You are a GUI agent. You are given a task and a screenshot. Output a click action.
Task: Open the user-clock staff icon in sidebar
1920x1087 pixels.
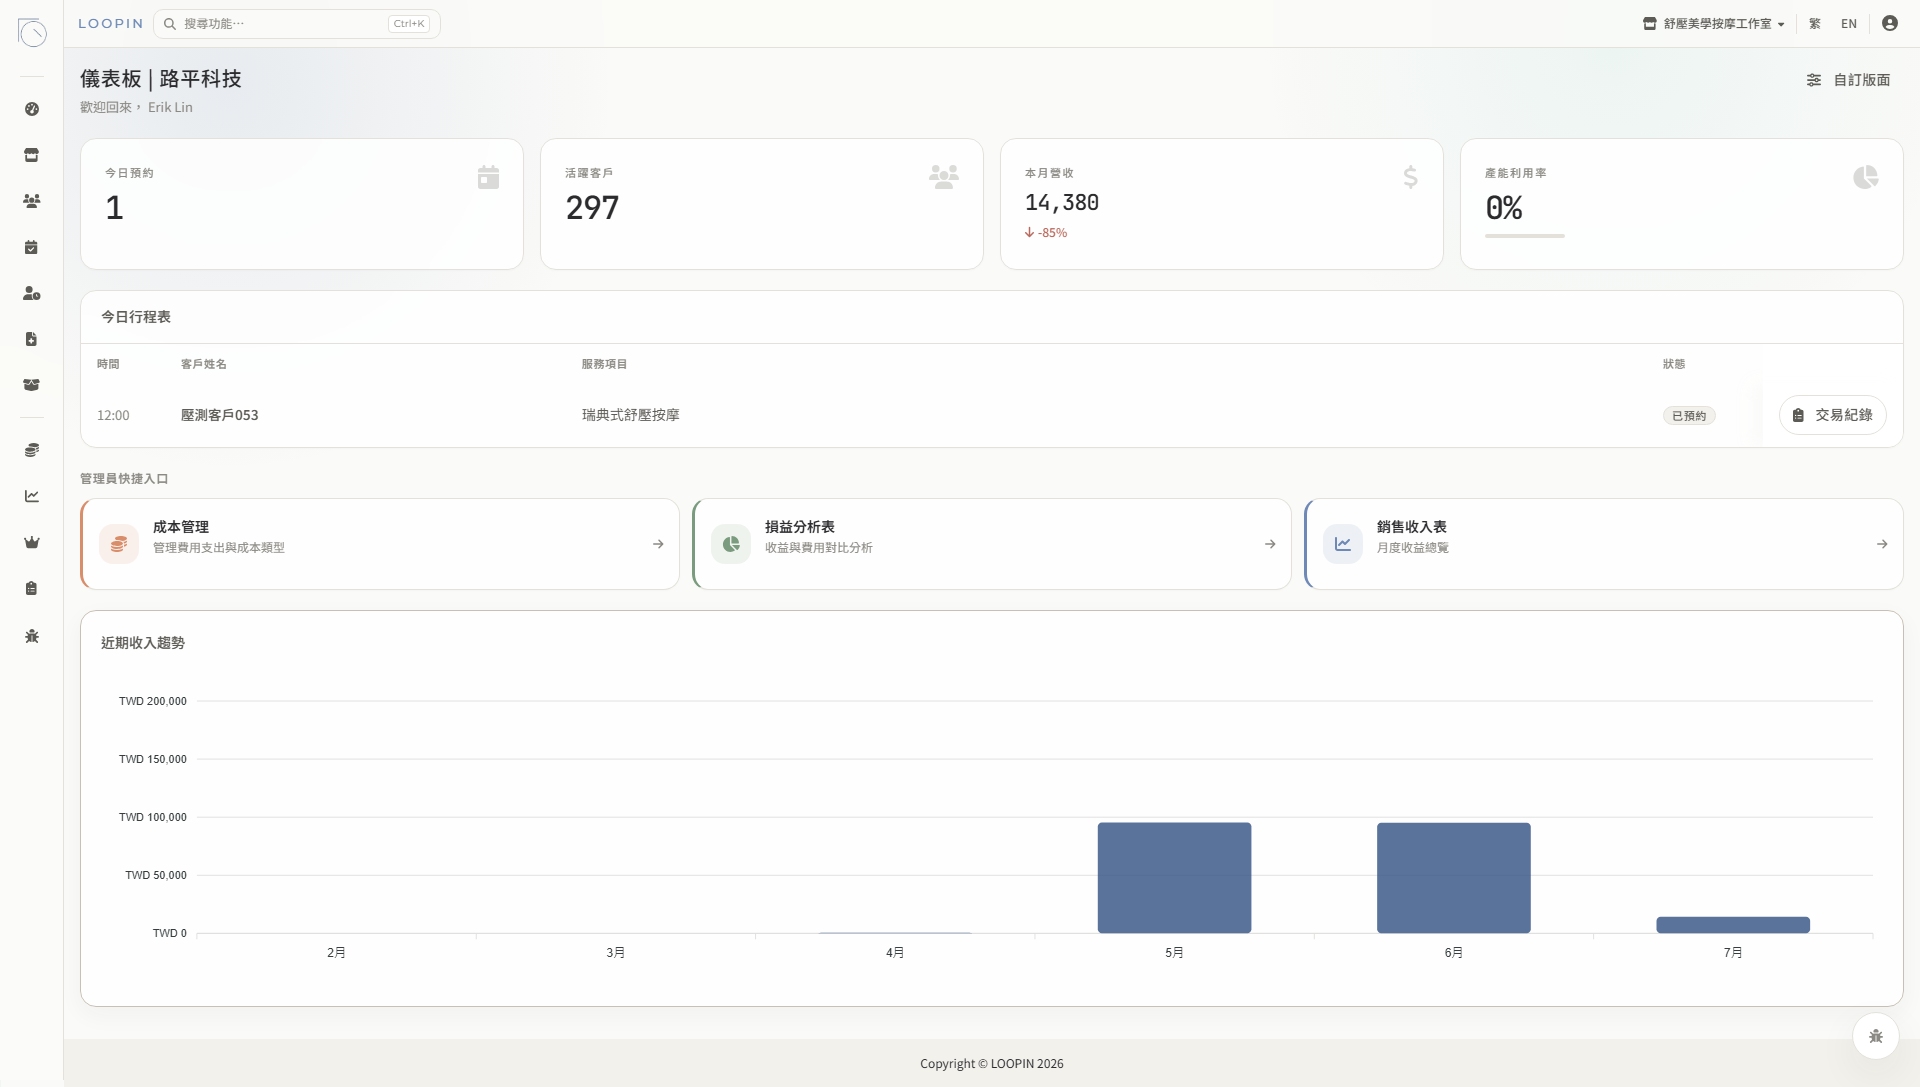tap(32, 293)
